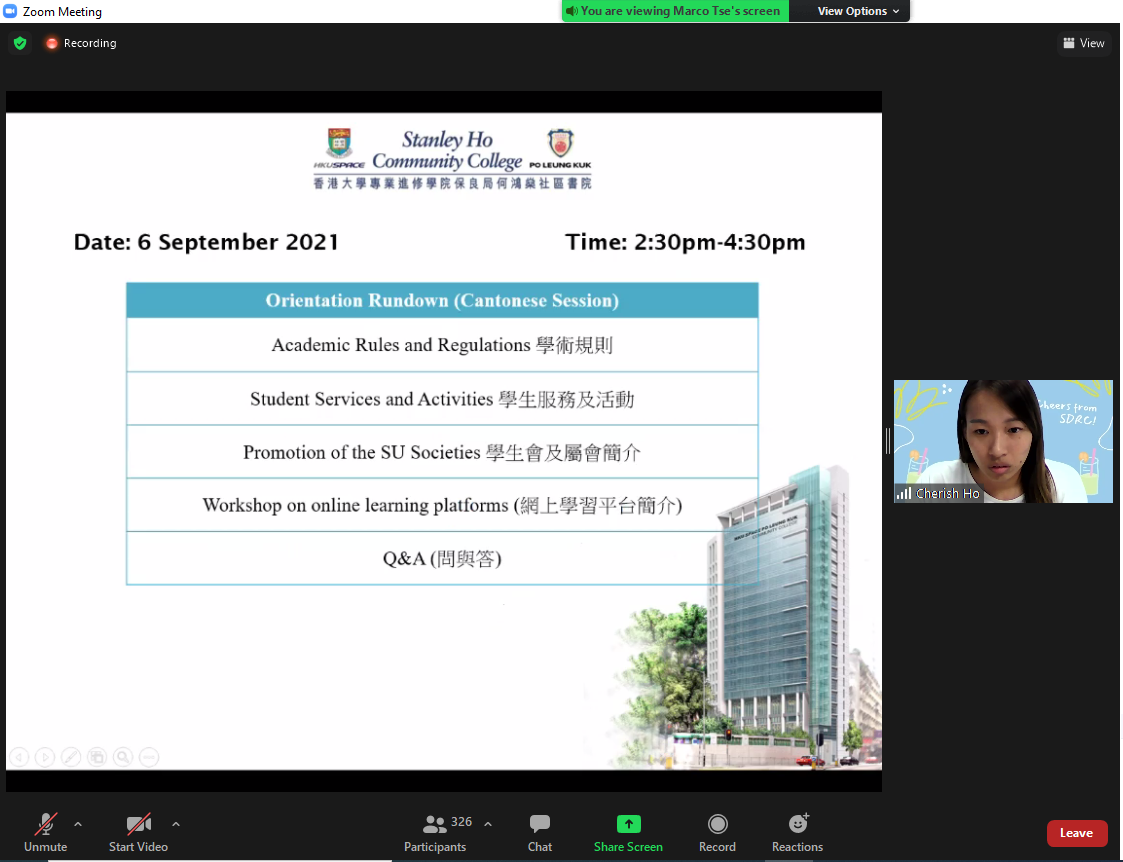Click 'Academic Rules and Regulations' row
This screenshot has height=862, width=1123.
pyautogui.click(x=442, y=345)
